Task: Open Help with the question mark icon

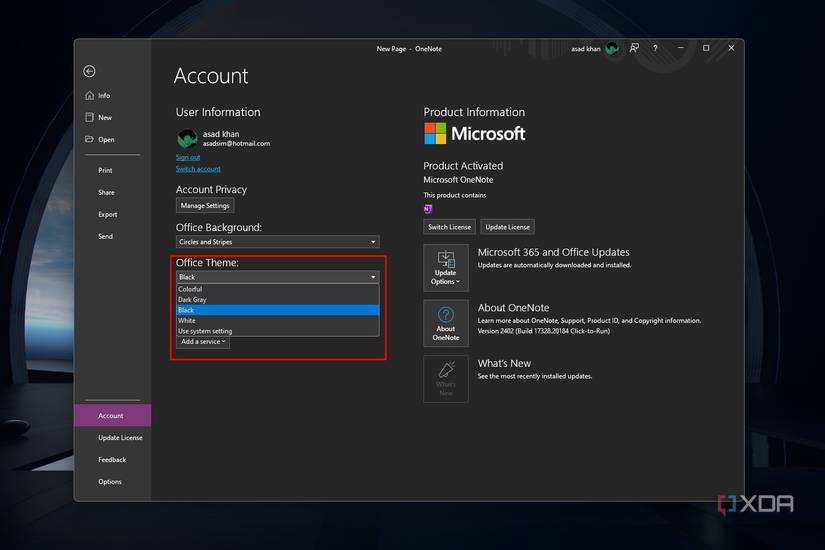Action: click(655, 48)
